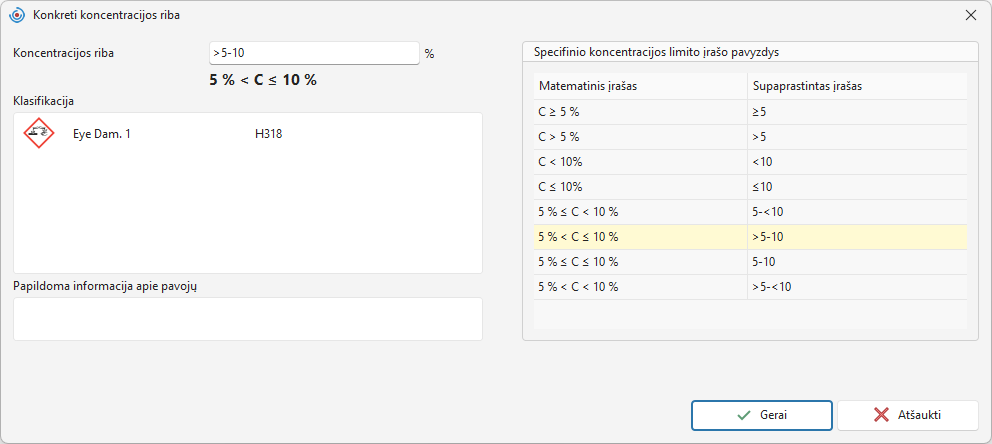Click the application logo icon in title bar
992x444 pixels.
[18, 15]
